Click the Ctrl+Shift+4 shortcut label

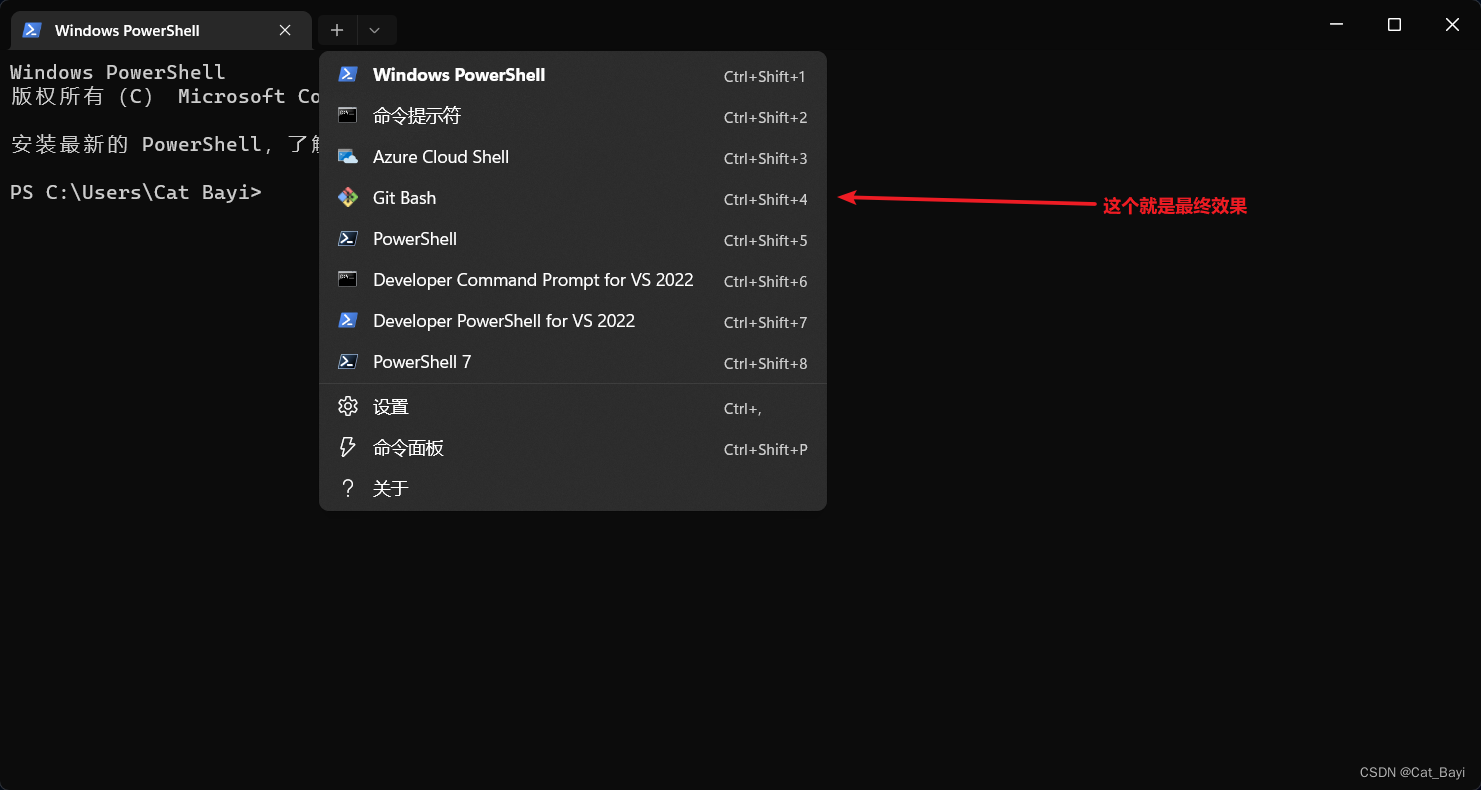[x=765, y=200]
